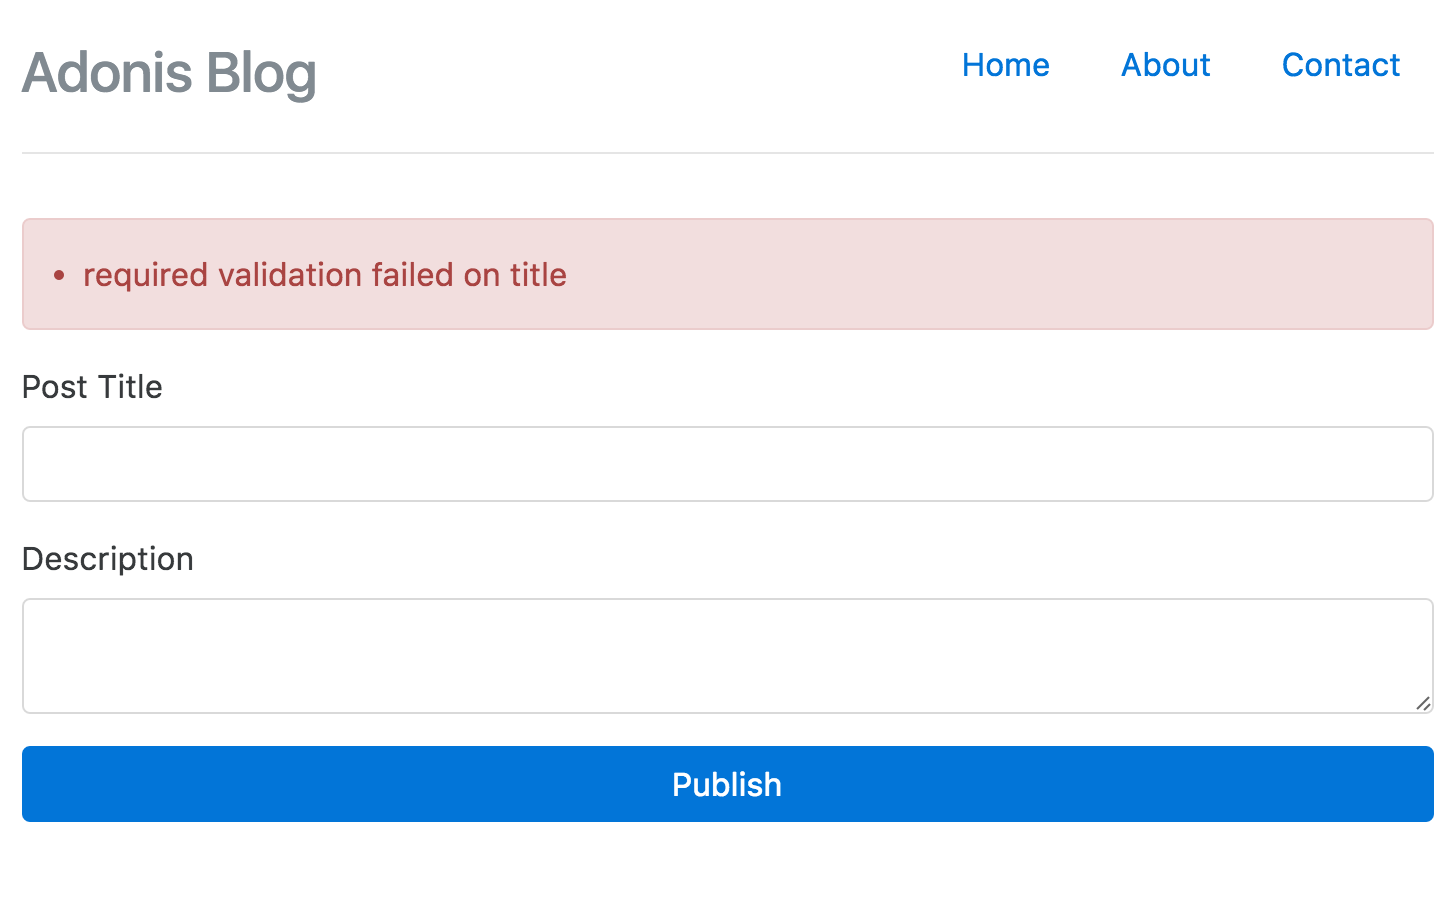Click empty area of the red alert box
The width and height of the screenshot is (1454, 902).
pyautogui.click(x=1000, y=275)
